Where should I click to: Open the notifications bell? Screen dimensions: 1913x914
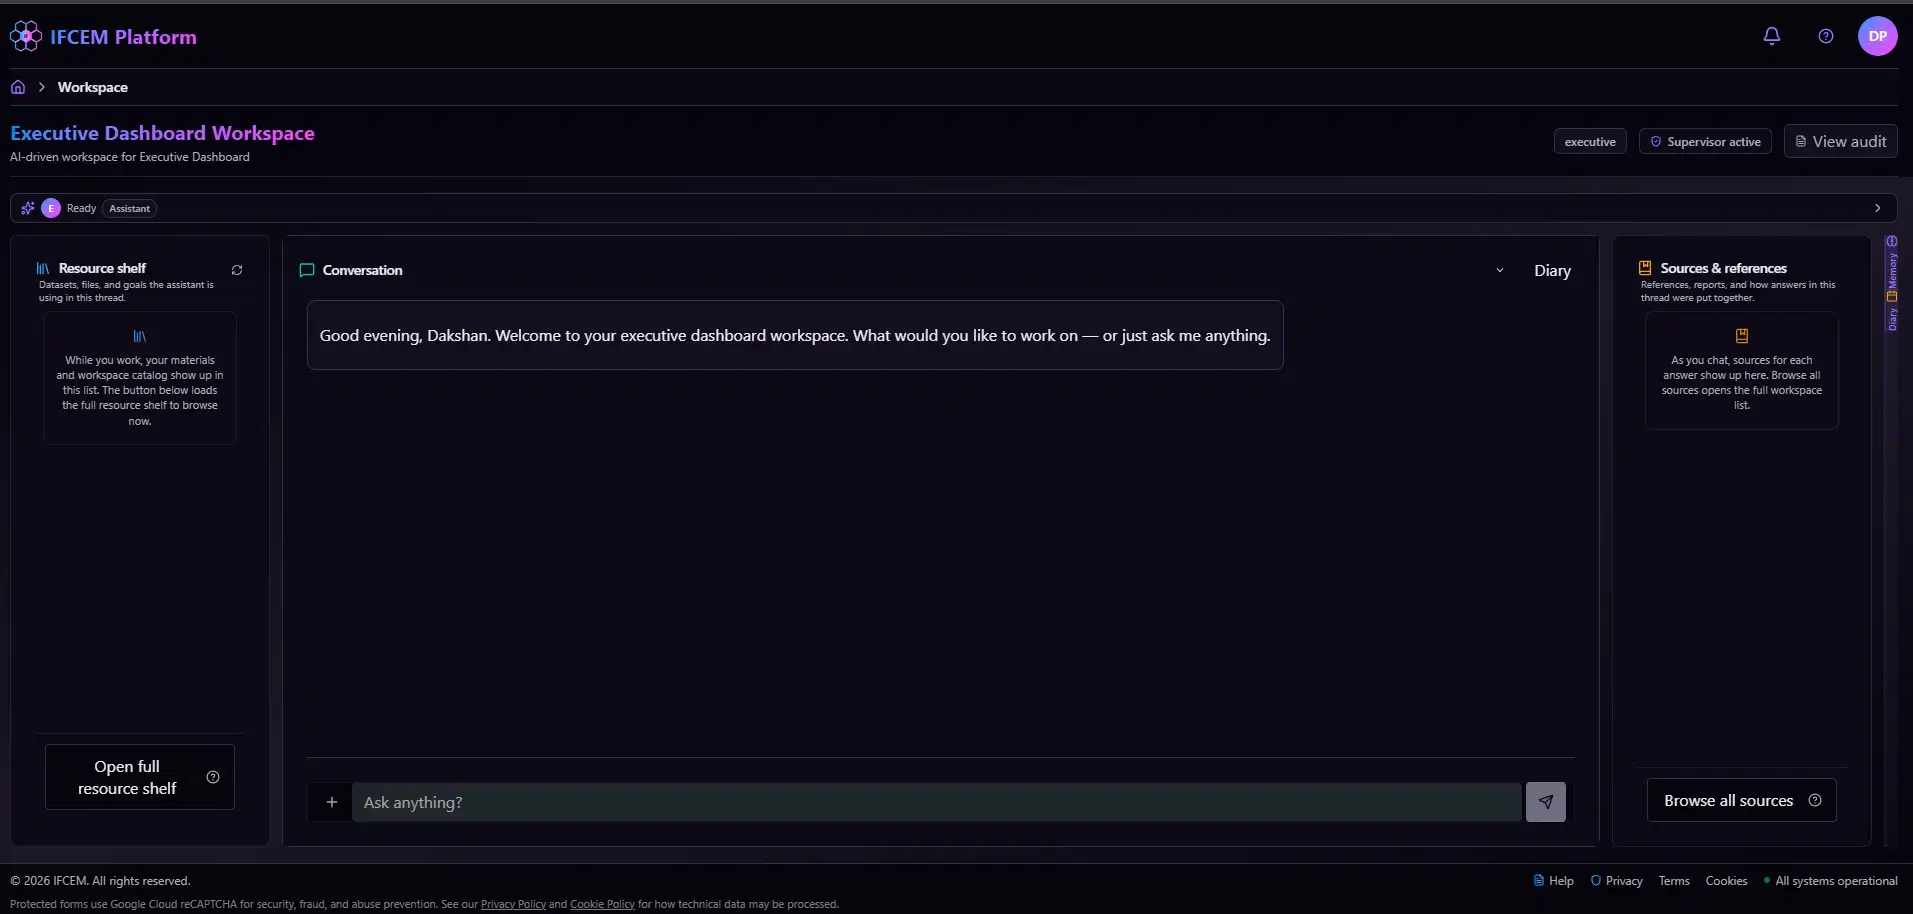tap(1771, 36)
